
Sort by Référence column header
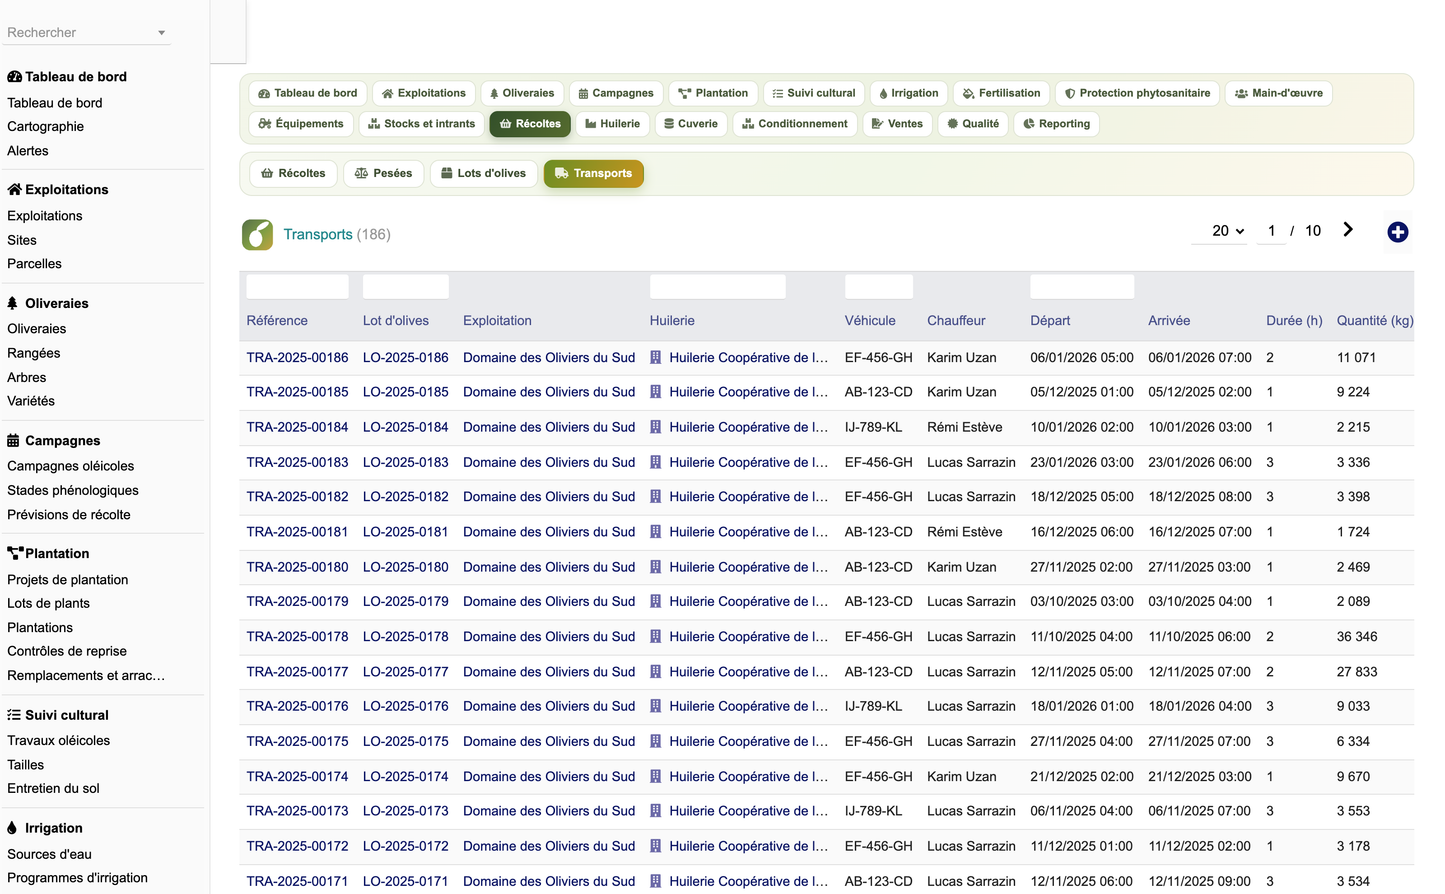pyautogui.click(x=277, y=321)
